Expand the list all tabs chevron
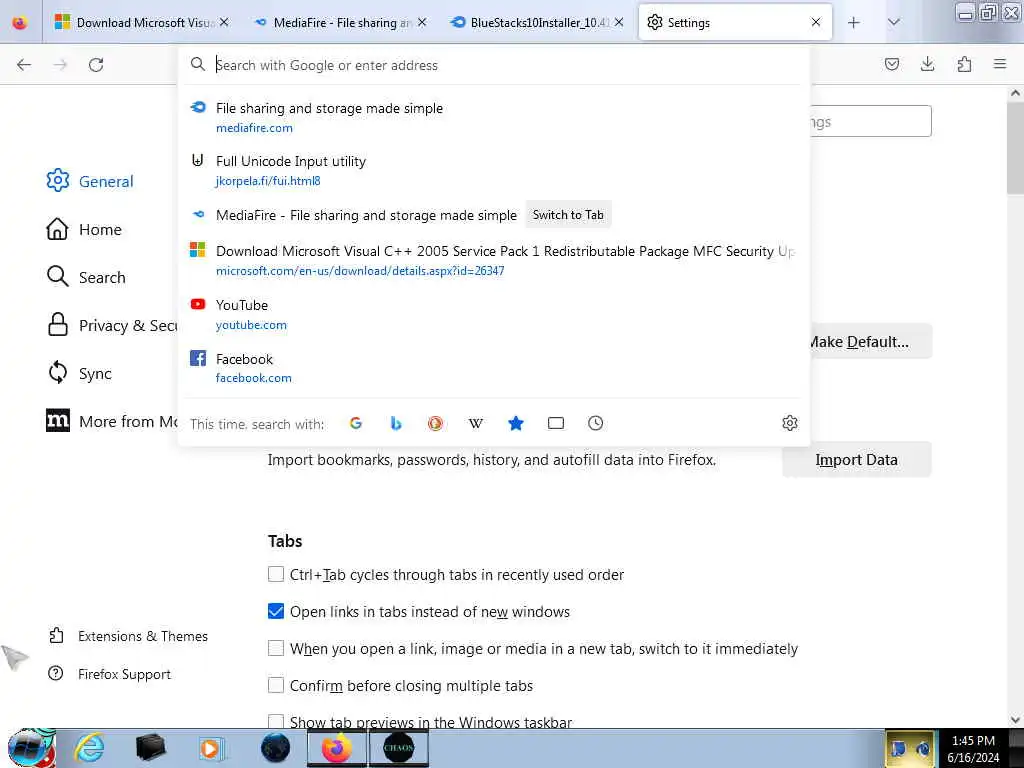The height and width of the screenshot is (768, 1024). [x=894, y=23]
